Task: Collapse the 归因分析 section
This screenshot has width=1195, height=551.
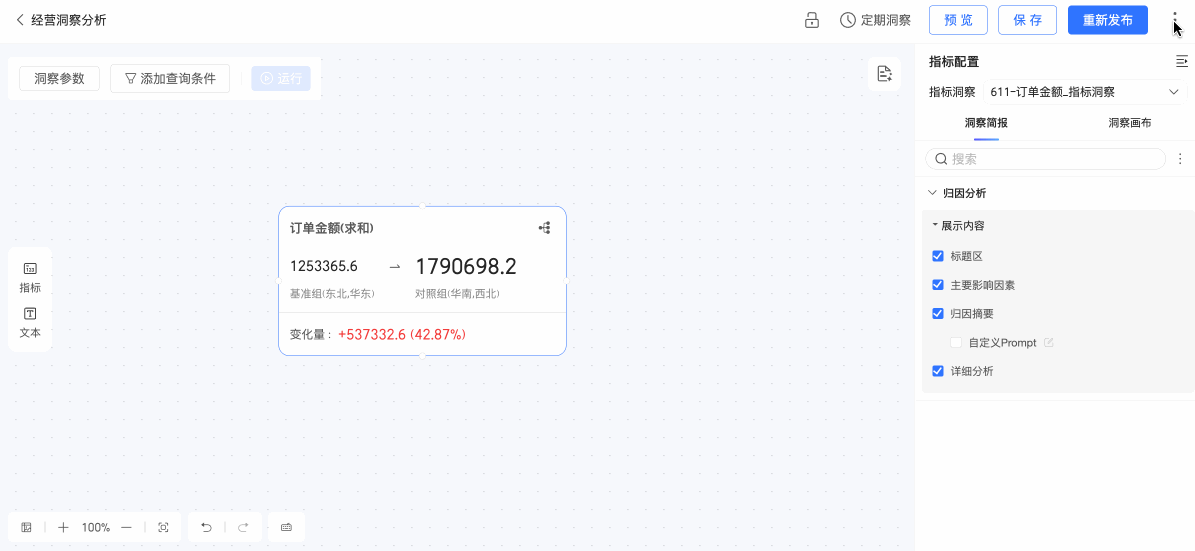Action: point(932,193)
